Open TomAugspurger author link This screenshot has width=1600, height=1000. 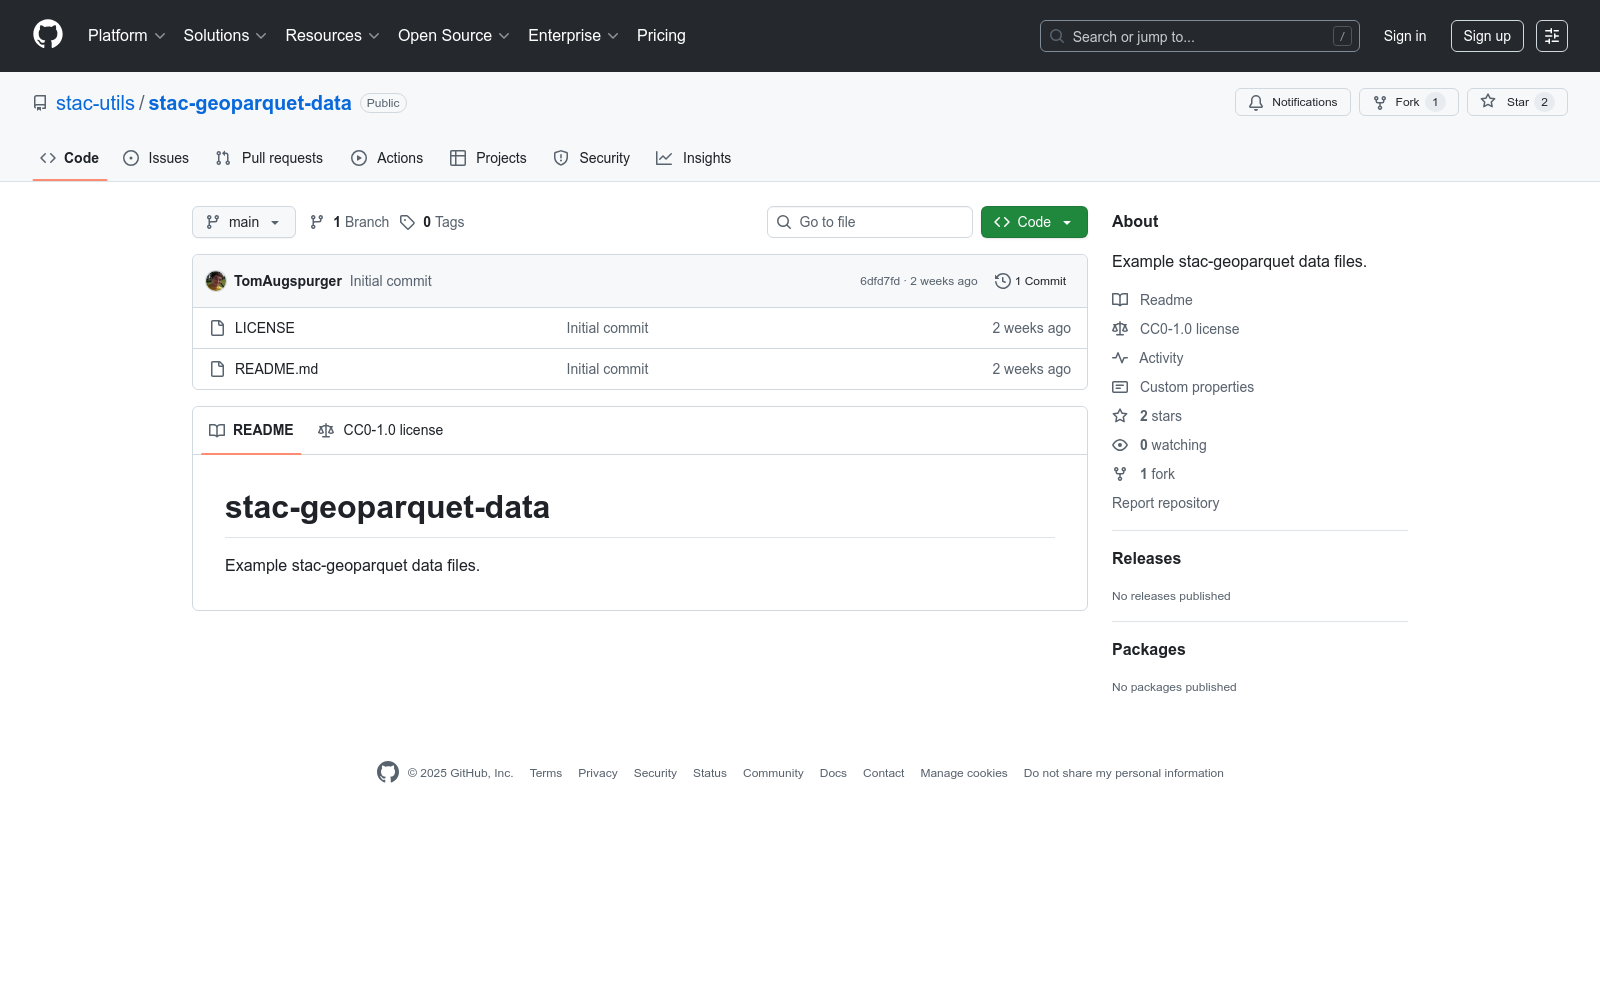(x=288, y=281)
